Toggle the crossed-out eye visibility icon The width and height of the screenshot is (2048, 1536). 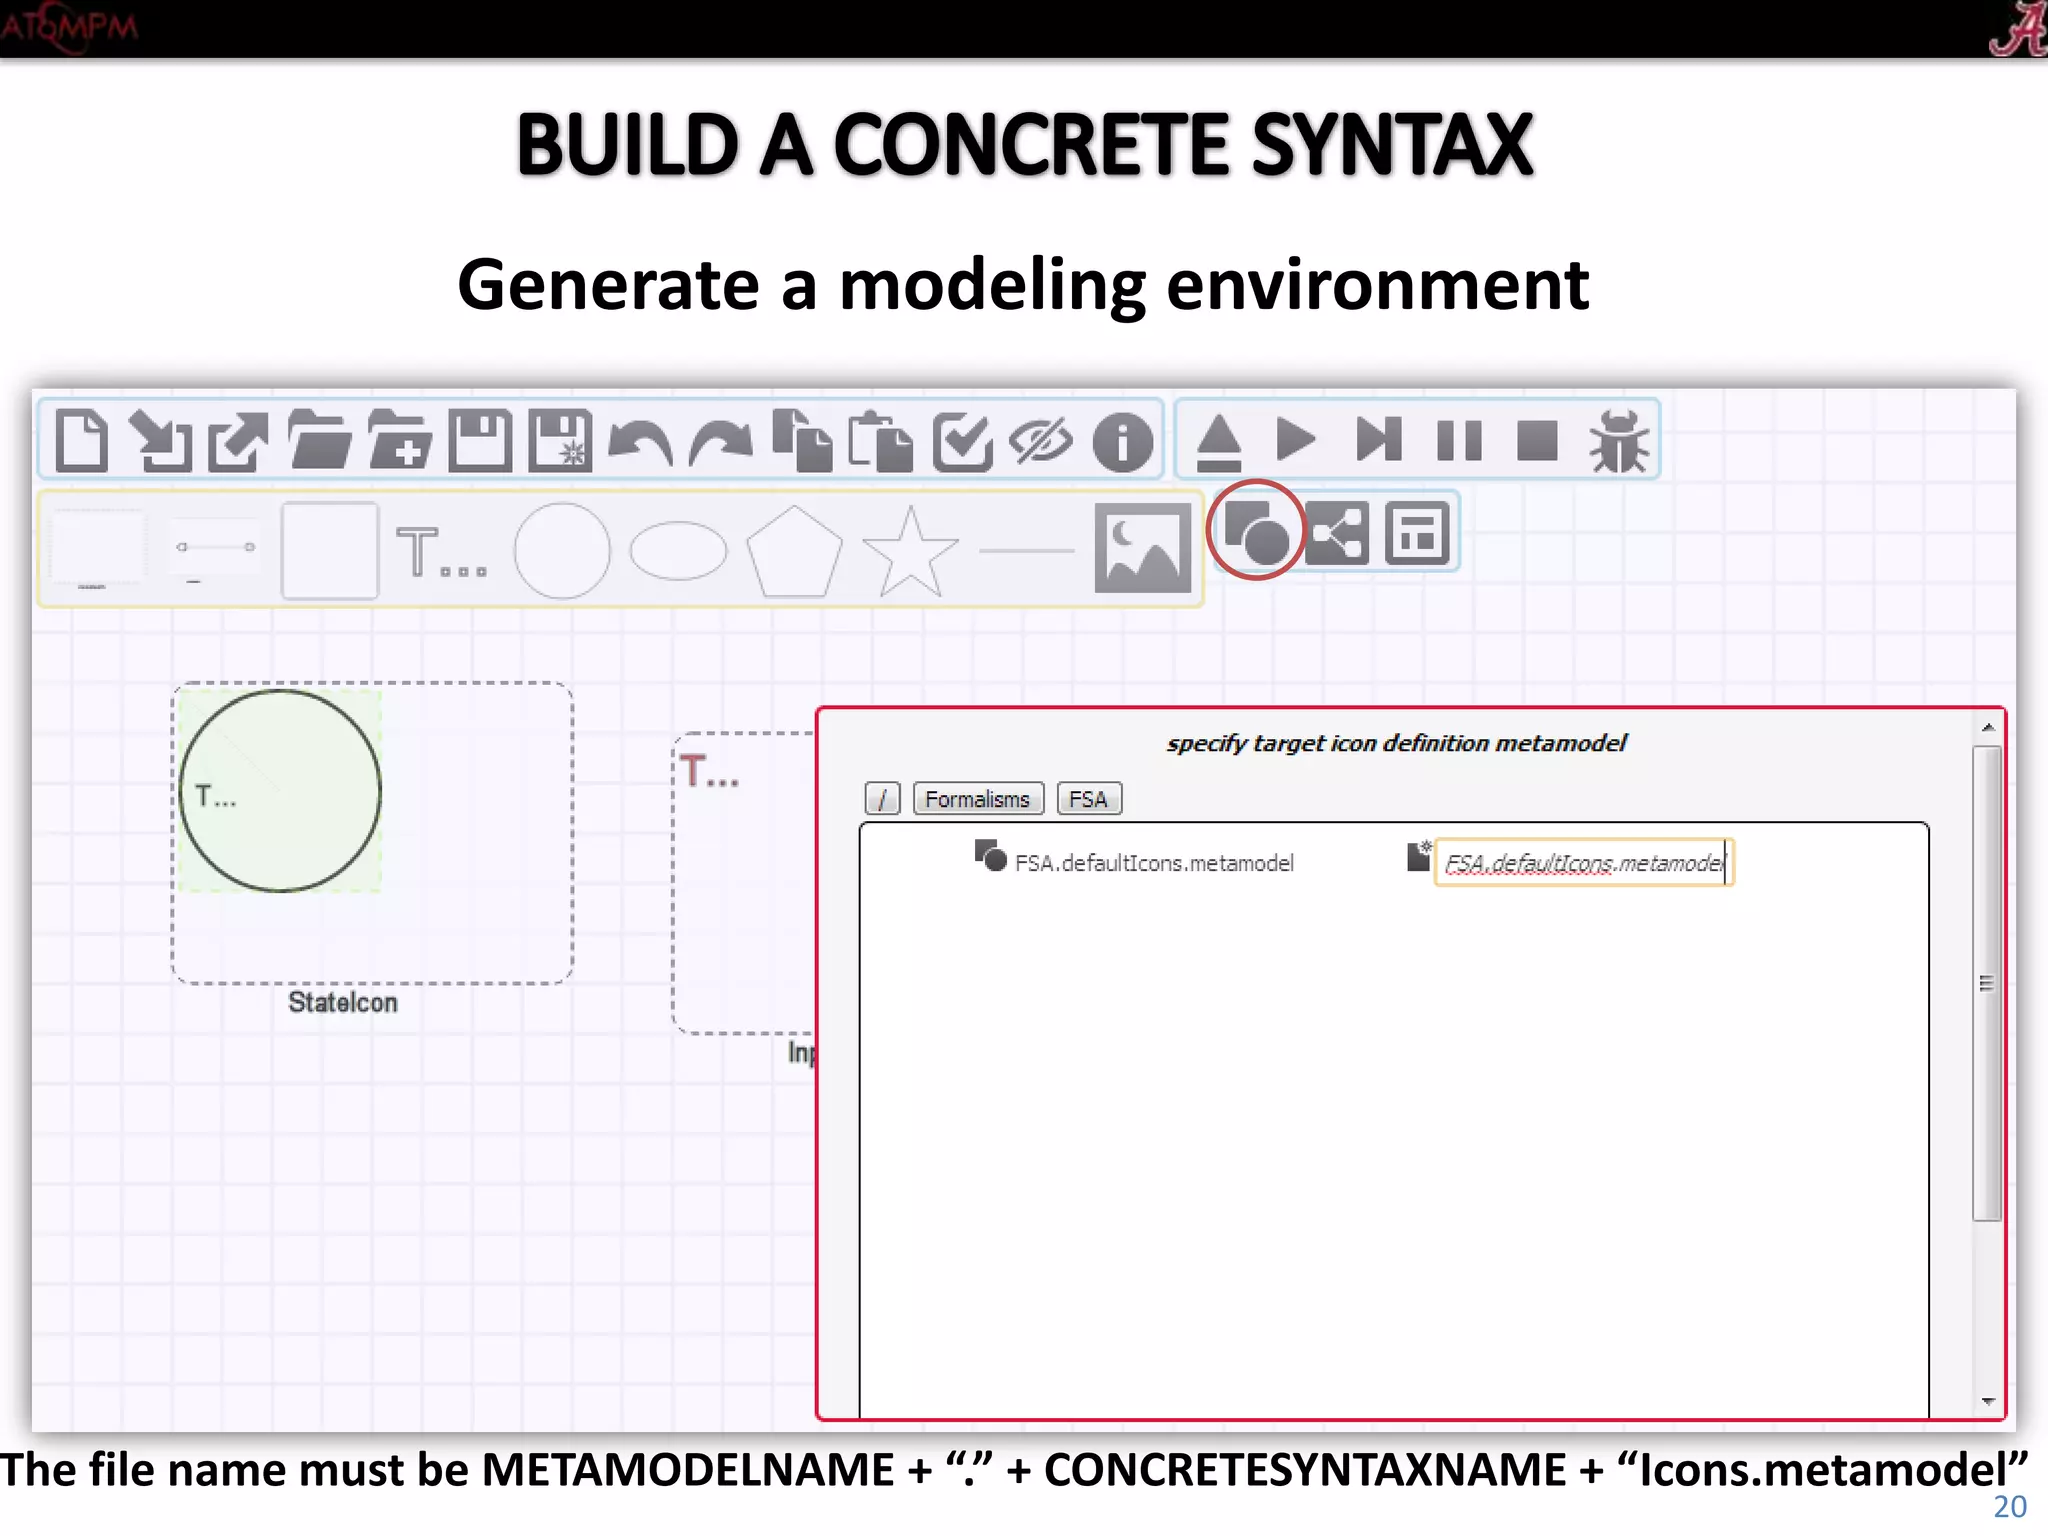pos(1041,441)
